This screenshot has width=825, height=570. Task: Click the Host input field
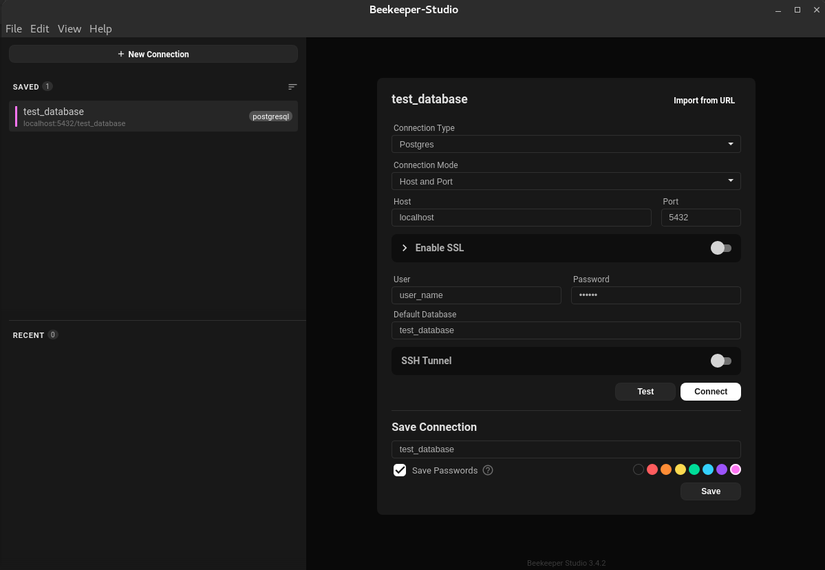pyautogui.click(x=521, y=217)
